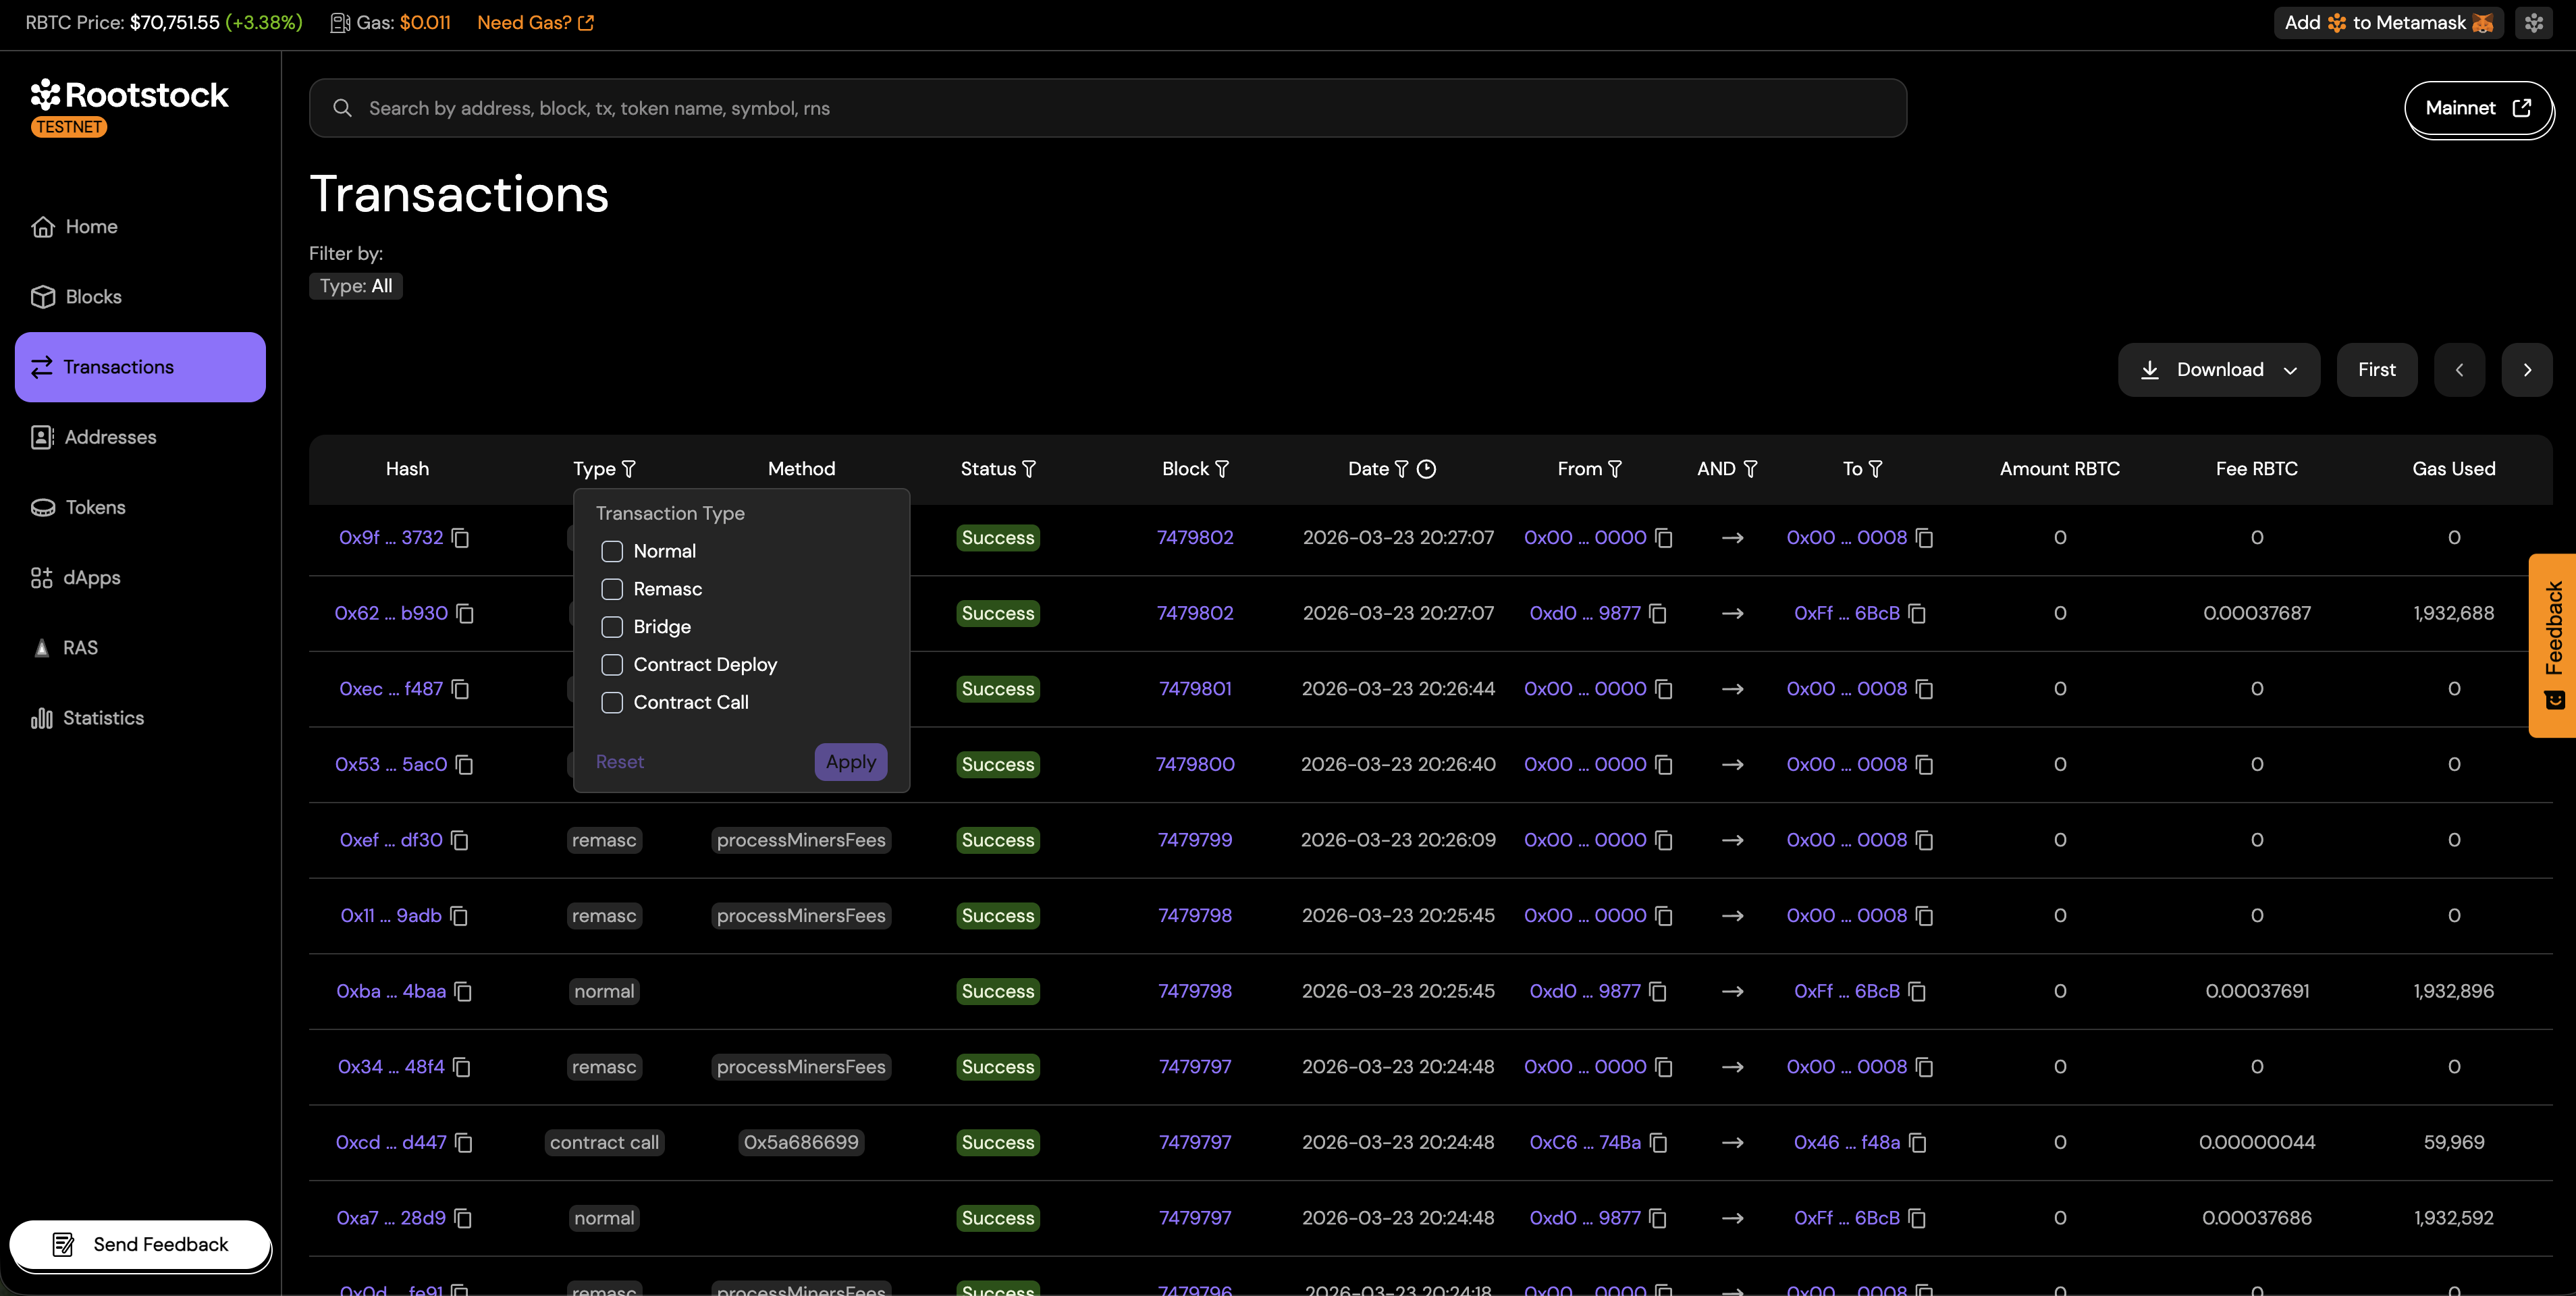Screen dimensions: 2576x1296
Task: Enable the Normal transaction type checkbox
Action: coord(613,551)
